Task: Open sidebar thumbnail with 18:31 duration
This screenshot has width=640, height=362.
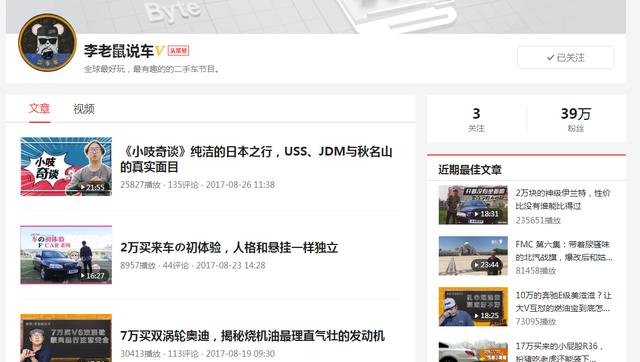Action: click(x=473, y=205)
